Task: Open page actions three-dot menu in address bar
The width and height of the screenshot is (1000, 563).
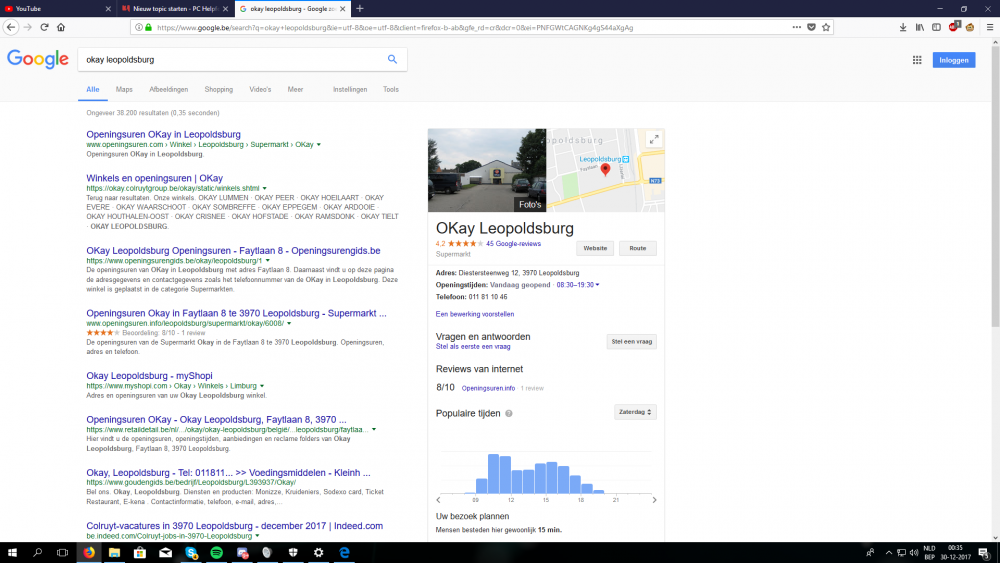Action: coord(797,27)
